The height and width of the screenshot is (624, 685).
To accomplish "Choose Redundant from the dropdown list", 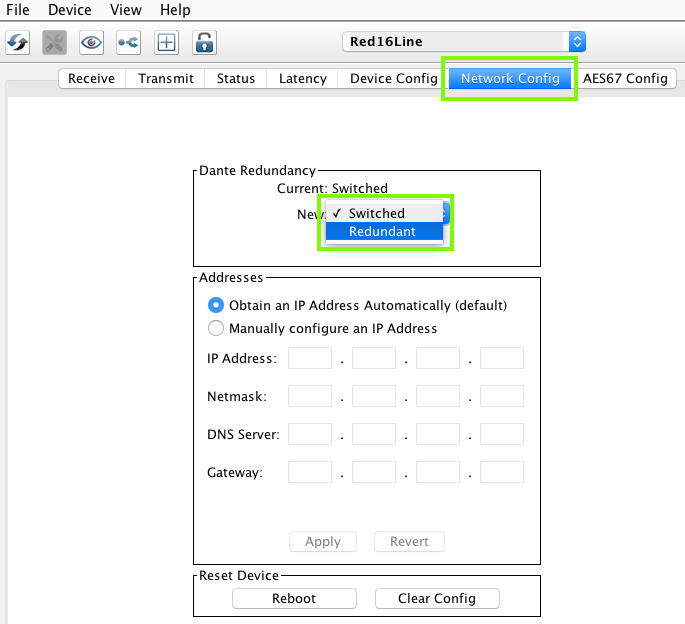I will pyautogui.click(x=383, y=231).
